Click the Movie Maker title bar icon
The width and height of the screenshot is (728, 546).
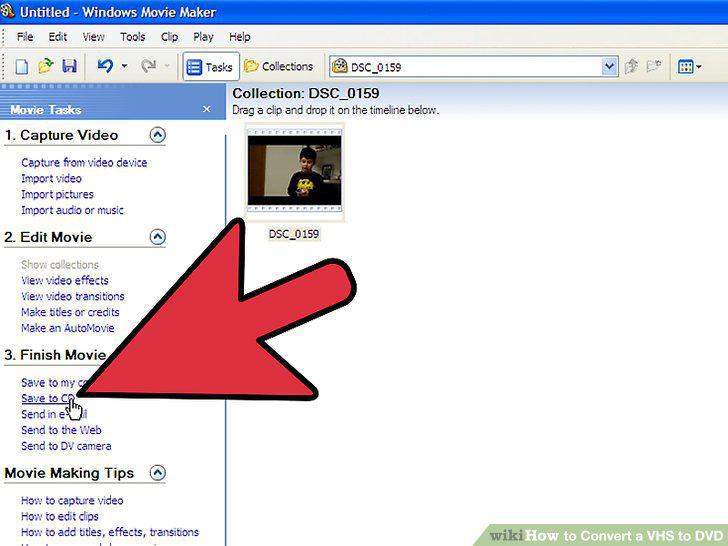[x=8, y=11]
